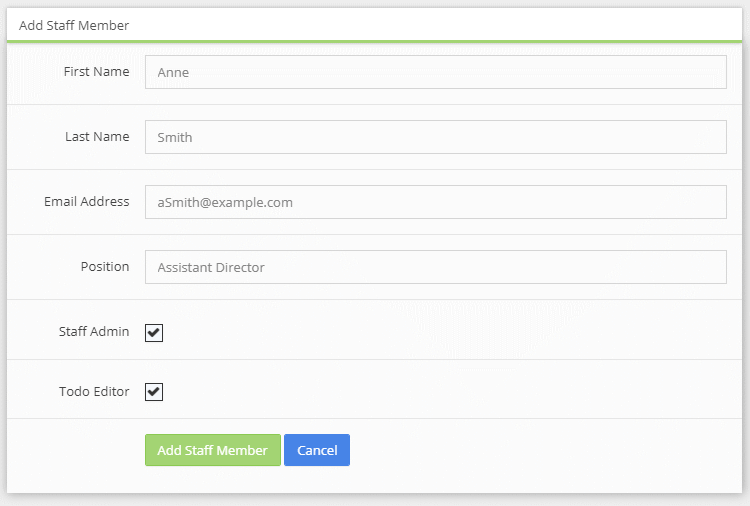Select the Email Address input field
The width and height of the screenshot is (750, 506).
[x=435, y=202]
